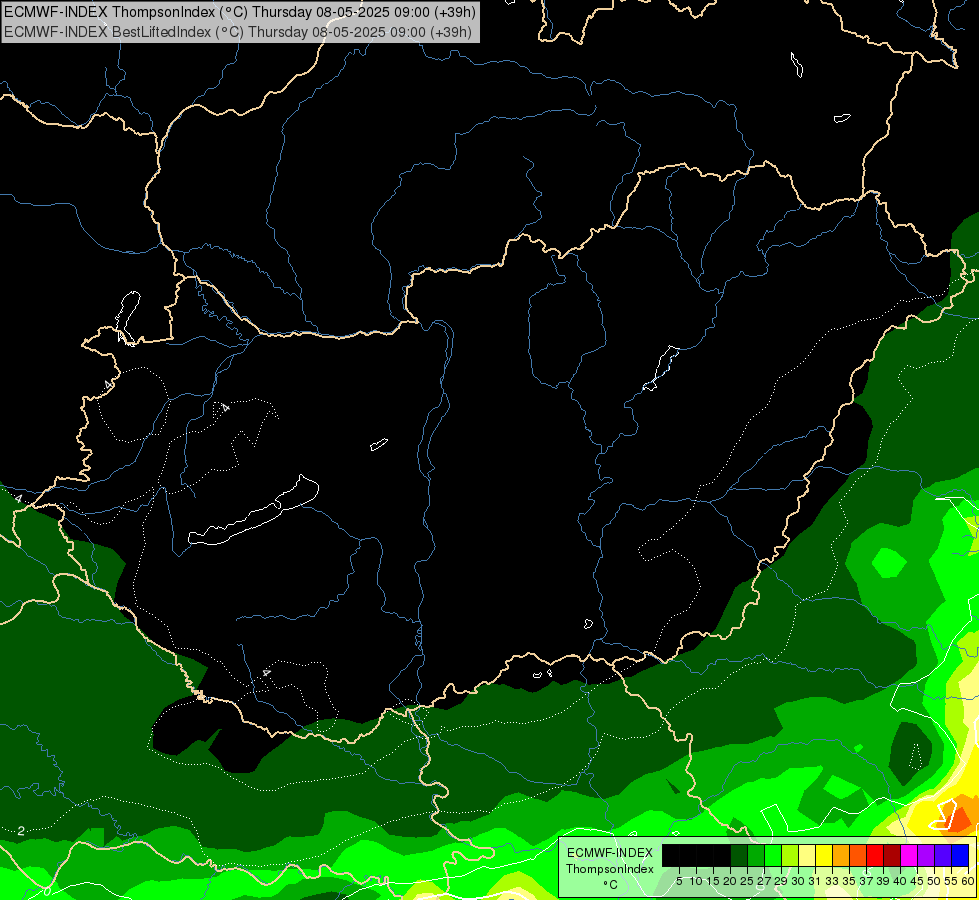The image size is (979, 900).
Task: Click legend scale value 33
Action: click(833, 881)
